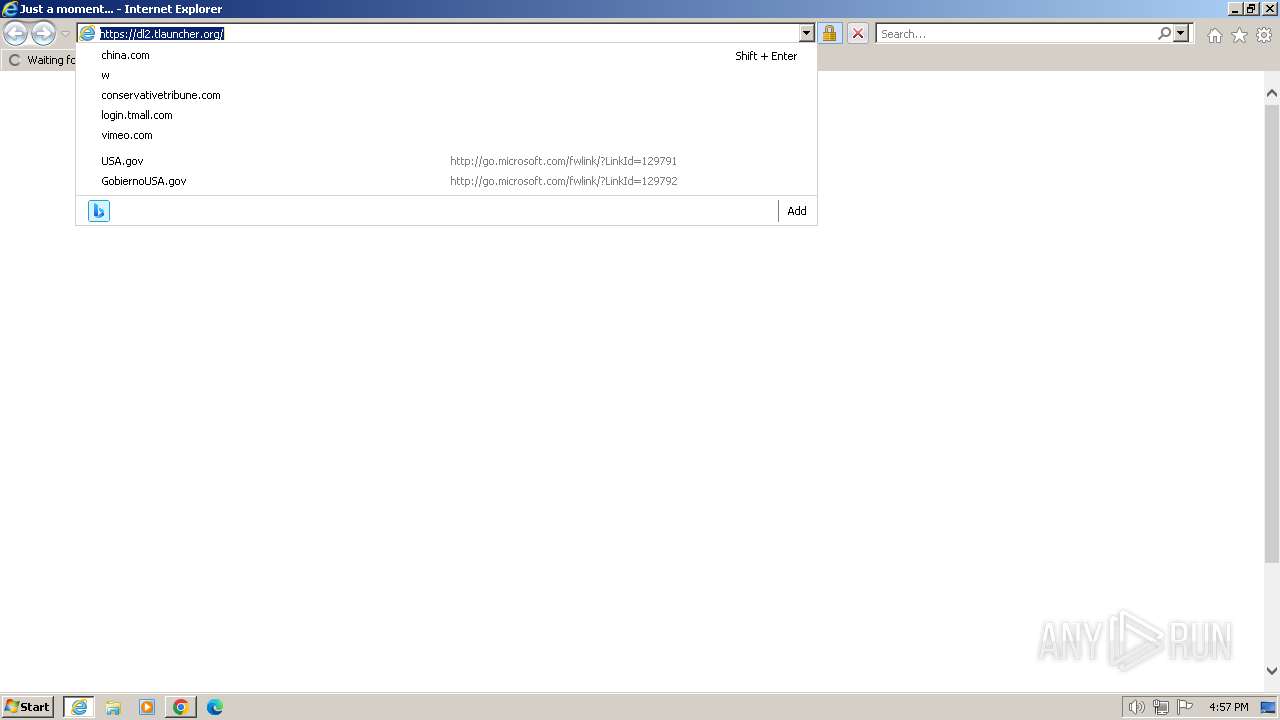Open USA.gov favorite entry
This screenshot has height=720, width=1280.
click(x=446, y=161)
